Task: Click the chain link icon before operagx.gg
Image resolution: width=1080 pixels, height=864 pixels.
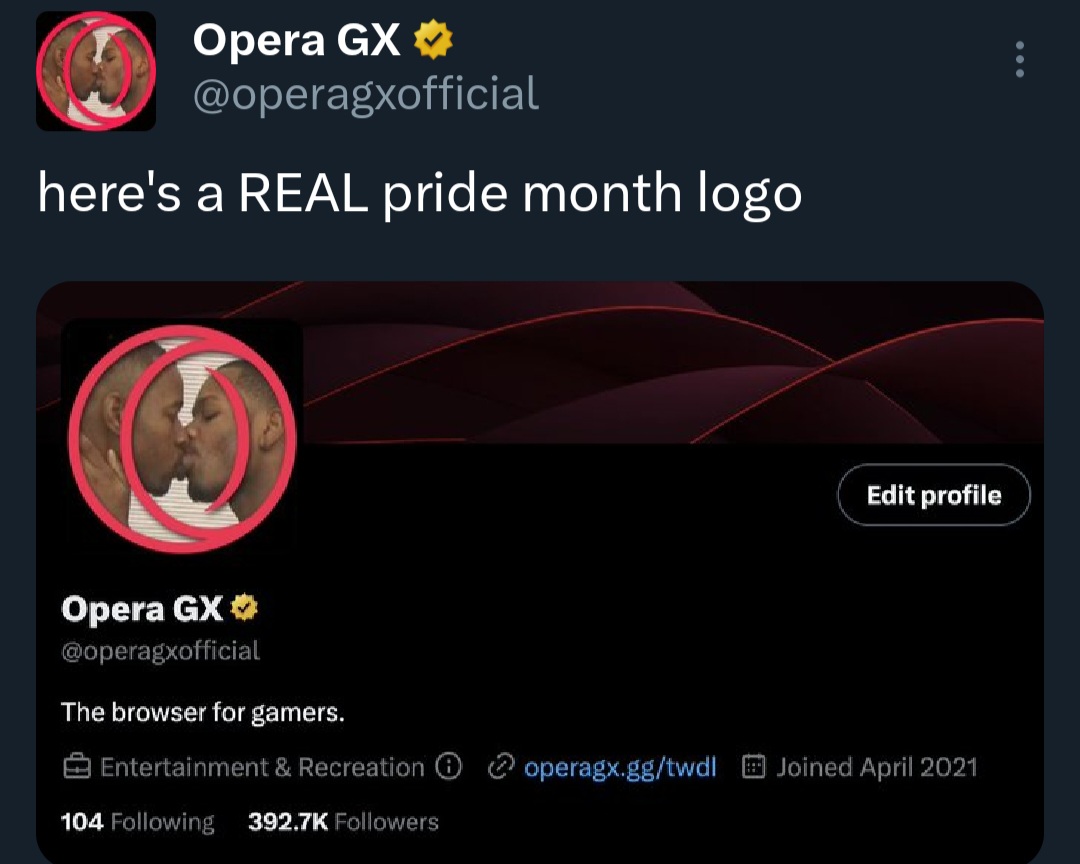Action: click(x=499, y=768)
